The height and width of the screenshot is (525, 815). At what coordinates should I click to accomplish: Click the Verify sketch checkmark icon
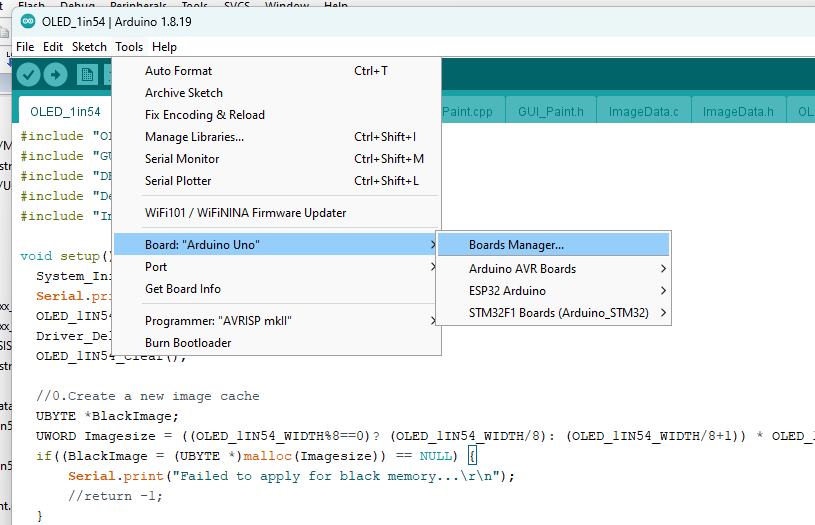pyautogui.click(x=29, y=75)
